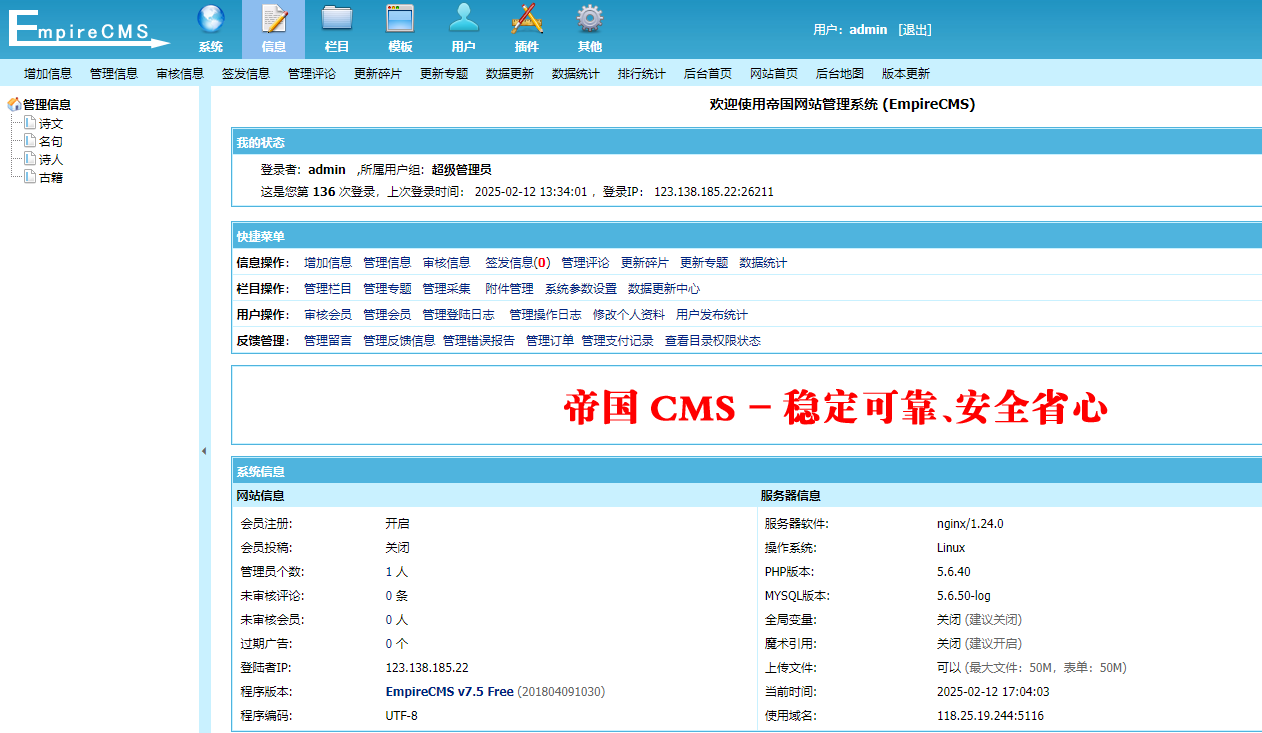
Task: Open 数据统计 in the submenu bar
Action: (x=576, y=73)
